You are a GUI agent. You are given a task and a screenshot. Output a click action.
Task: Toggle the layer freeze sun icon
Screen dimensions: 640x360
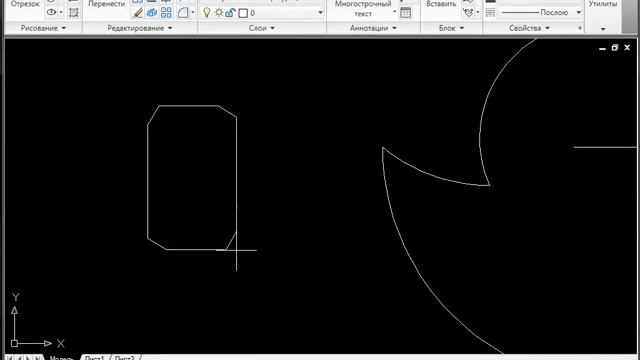tap(219, 13)
